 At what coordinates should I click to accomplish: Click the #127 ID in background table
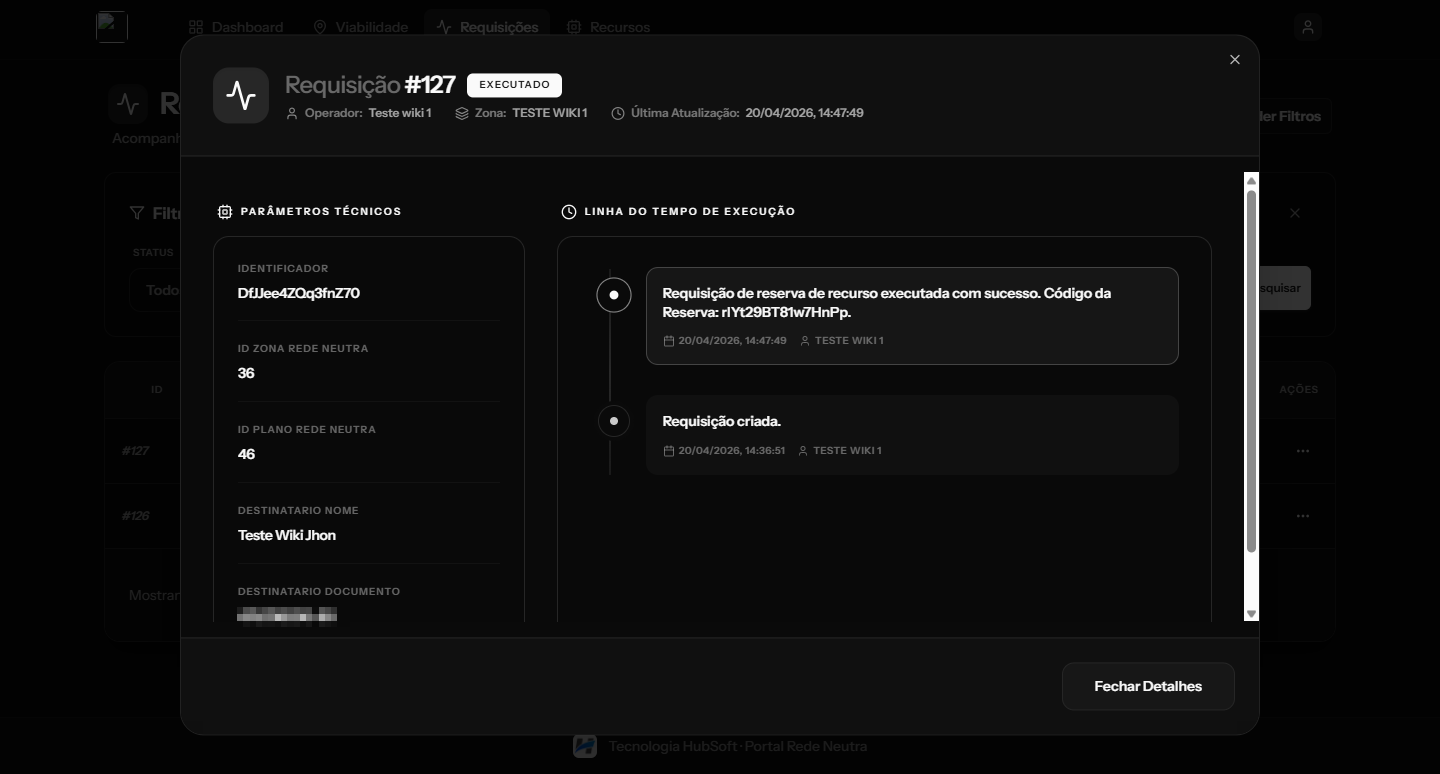coord(135,451)
